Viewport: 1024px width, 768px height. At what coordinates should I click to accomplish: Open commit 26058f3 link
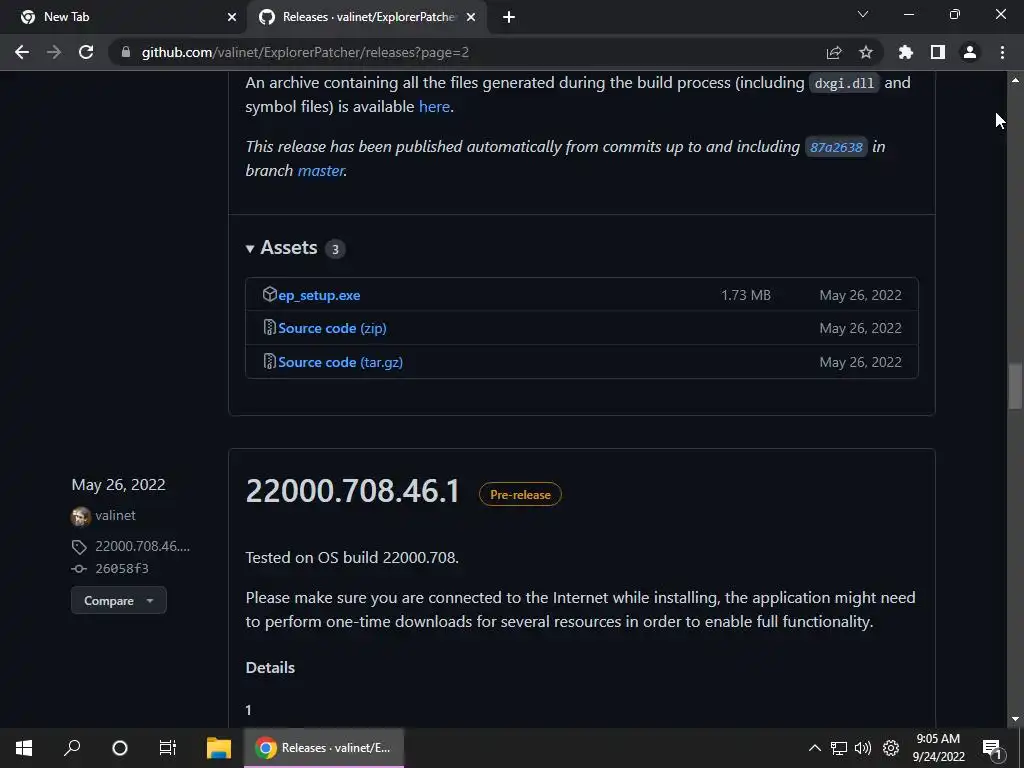(121, 568)
